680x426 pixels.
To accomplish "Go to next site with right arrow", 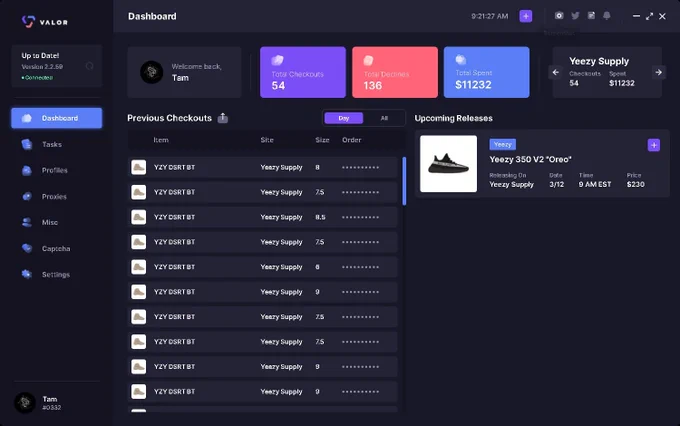I will (658, 72).
